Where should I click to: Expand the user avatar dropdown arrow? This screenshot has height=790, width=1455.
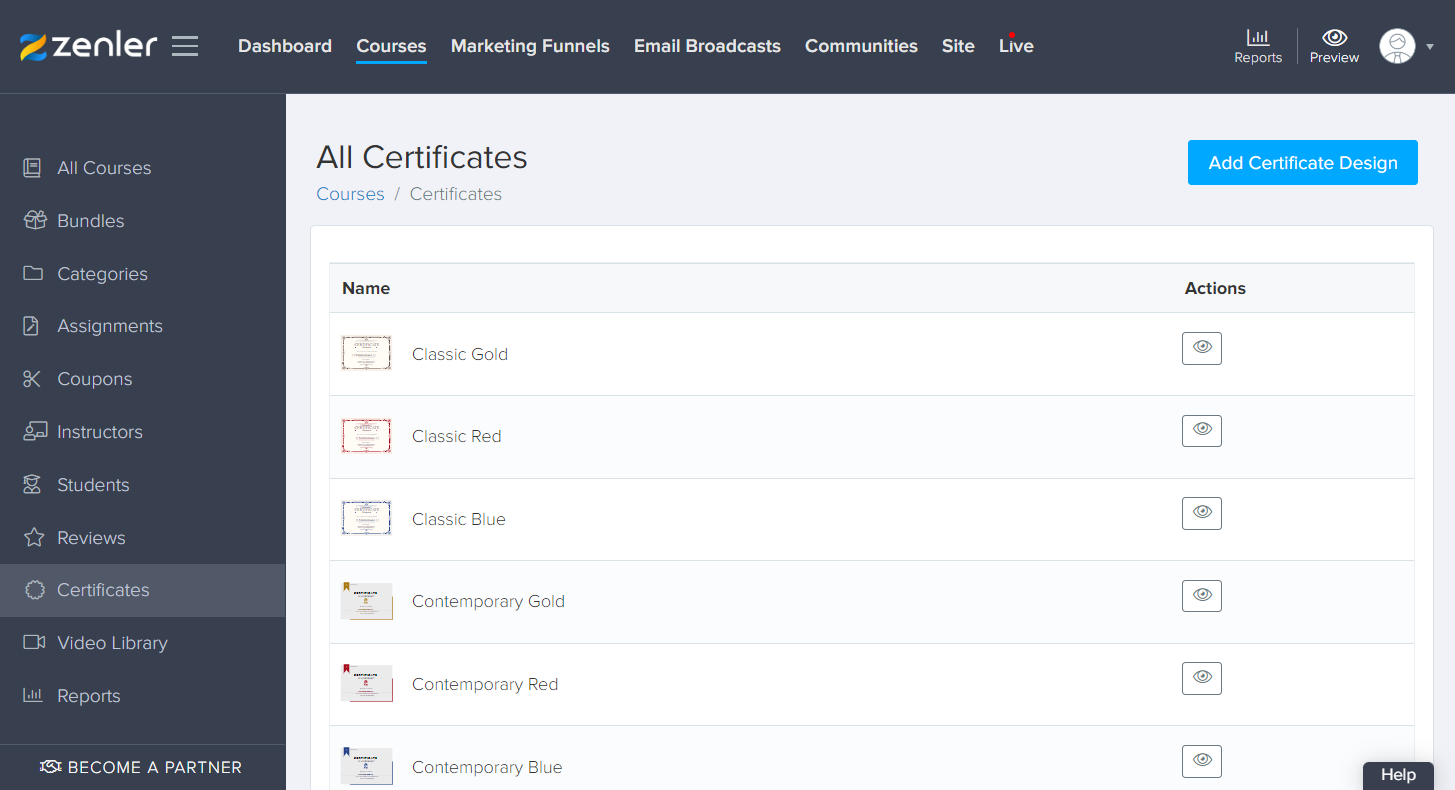coord(1430,47)
